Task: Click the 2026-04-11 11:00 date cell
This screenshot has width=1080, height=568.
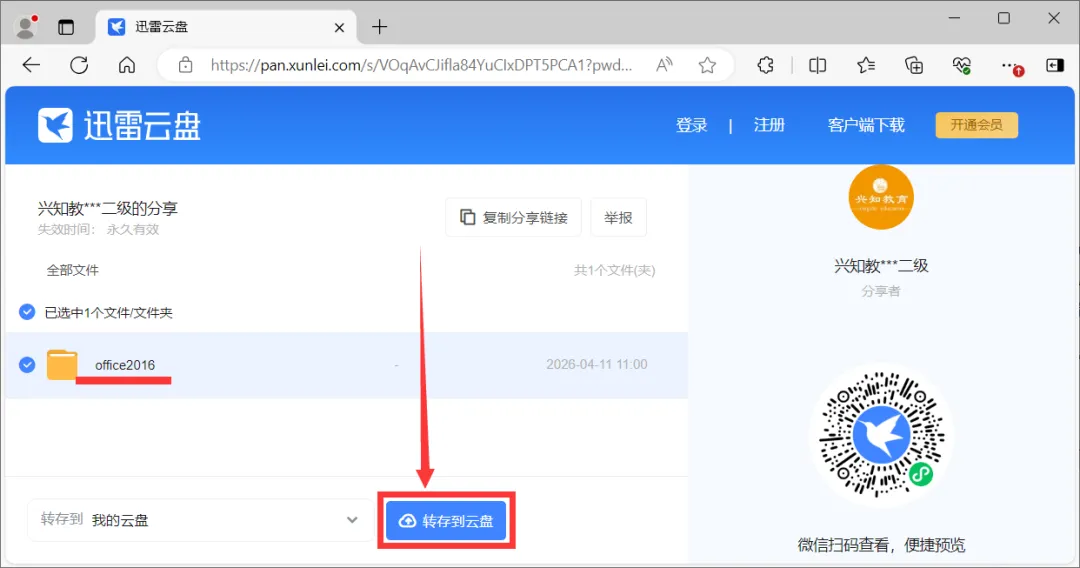Action: tap(596, 365)
